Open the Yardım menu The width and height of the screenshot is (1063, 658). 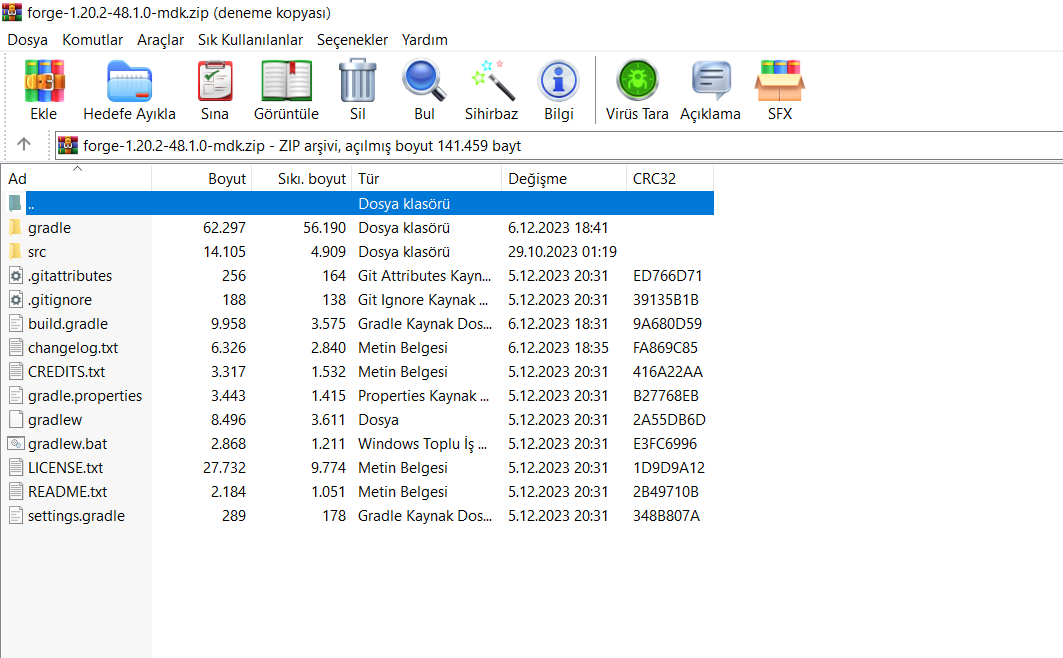[424, 40]
